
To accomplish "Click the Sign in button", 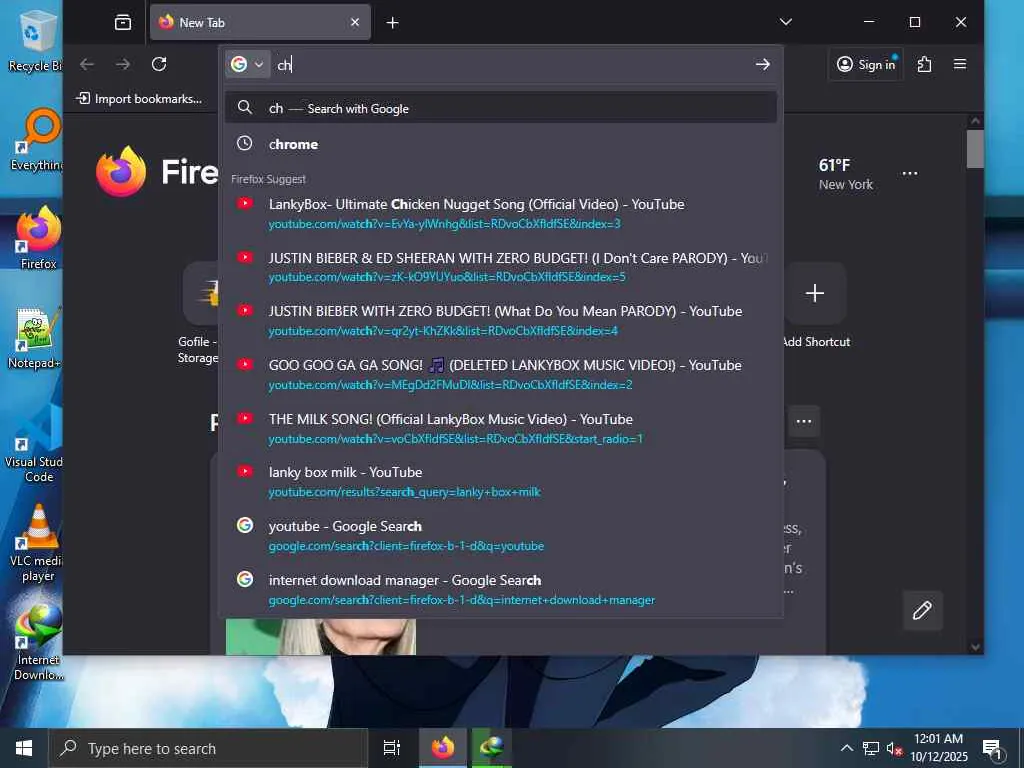I will [x=866, y=64].
